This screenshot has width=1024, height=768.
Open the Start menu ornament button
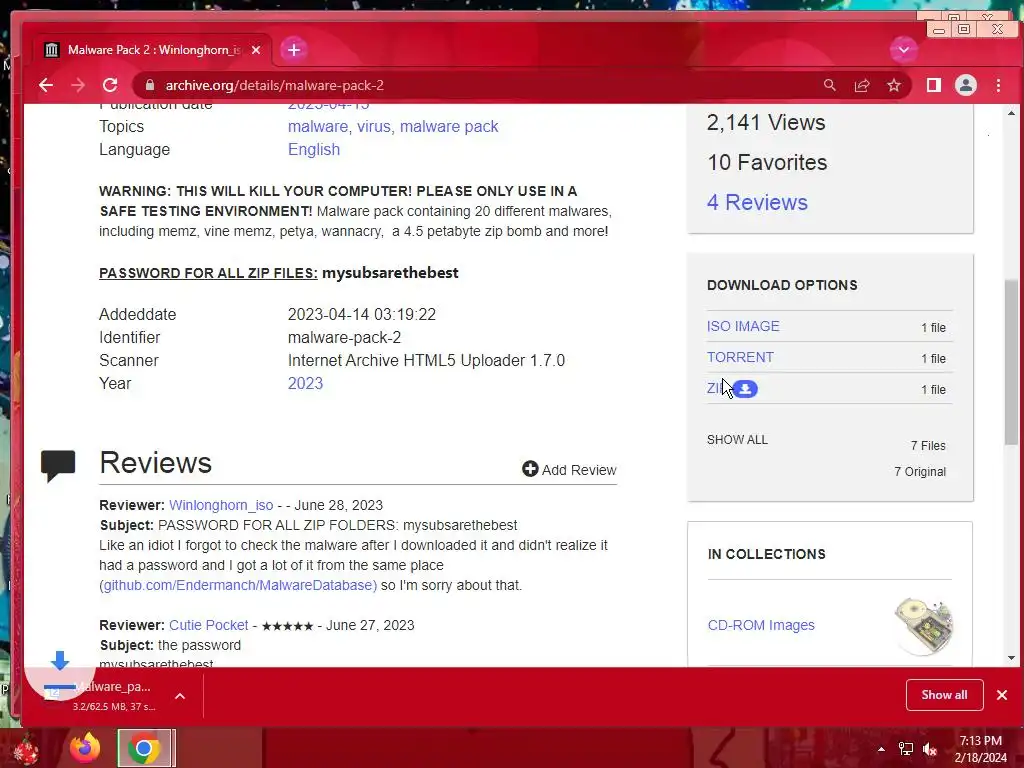[x=25, y=749]
